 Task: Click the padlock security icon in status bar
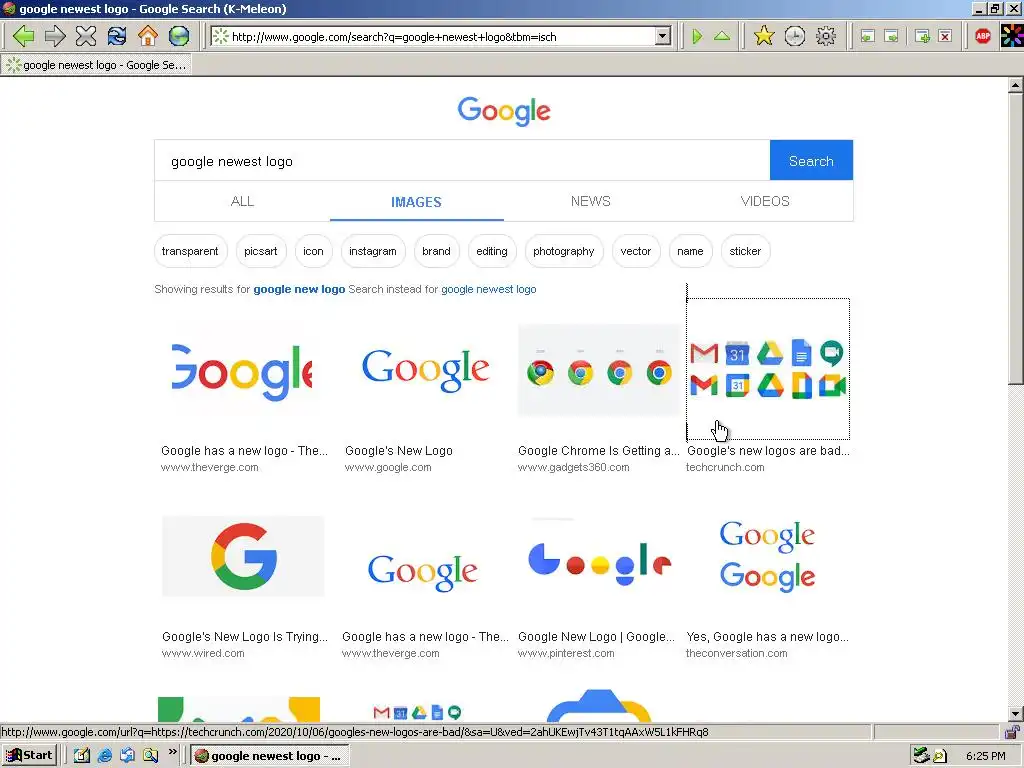pyautogui.click(x=1013, y=732)
